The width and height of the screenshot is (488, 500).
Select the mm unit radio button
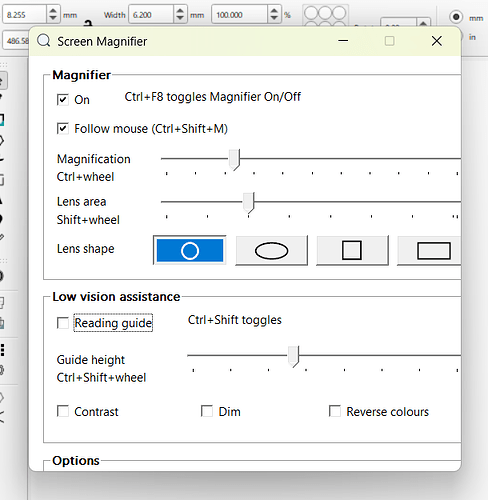pos(456,17)
